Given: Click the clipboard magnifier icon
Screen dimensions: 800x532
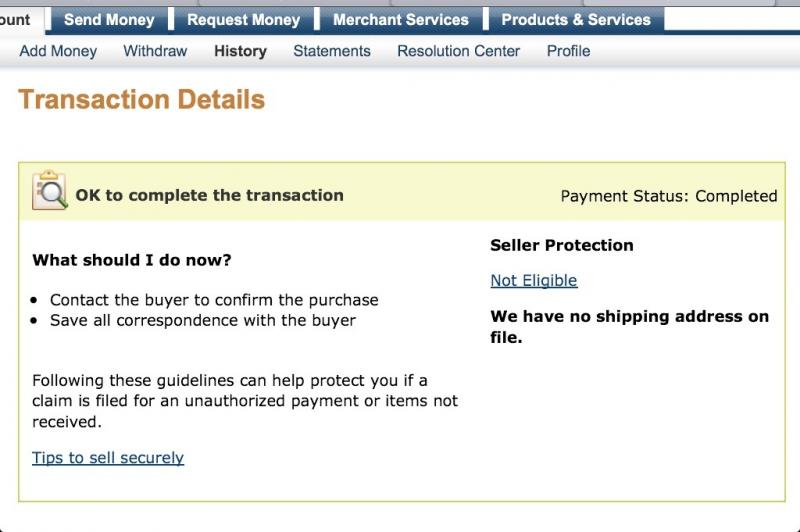Looking at the screenshot, I should [49, 190].
